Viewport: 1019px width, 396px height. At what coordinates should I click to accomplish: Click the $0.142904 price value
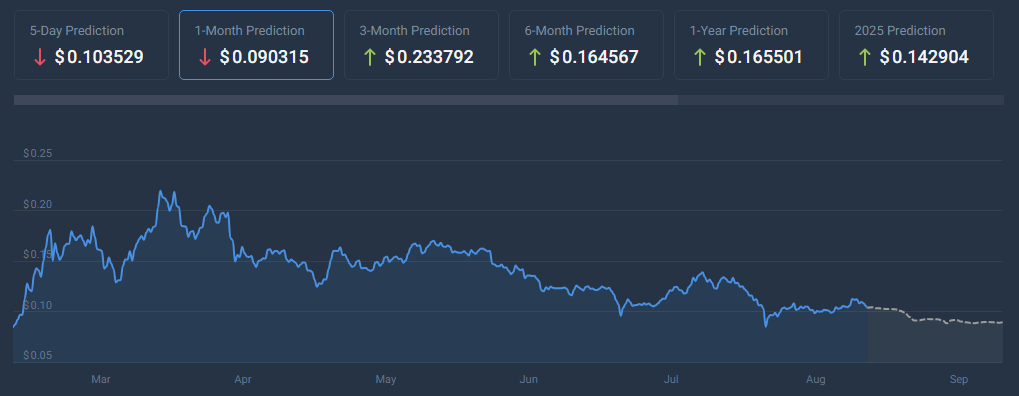[924, 57]
